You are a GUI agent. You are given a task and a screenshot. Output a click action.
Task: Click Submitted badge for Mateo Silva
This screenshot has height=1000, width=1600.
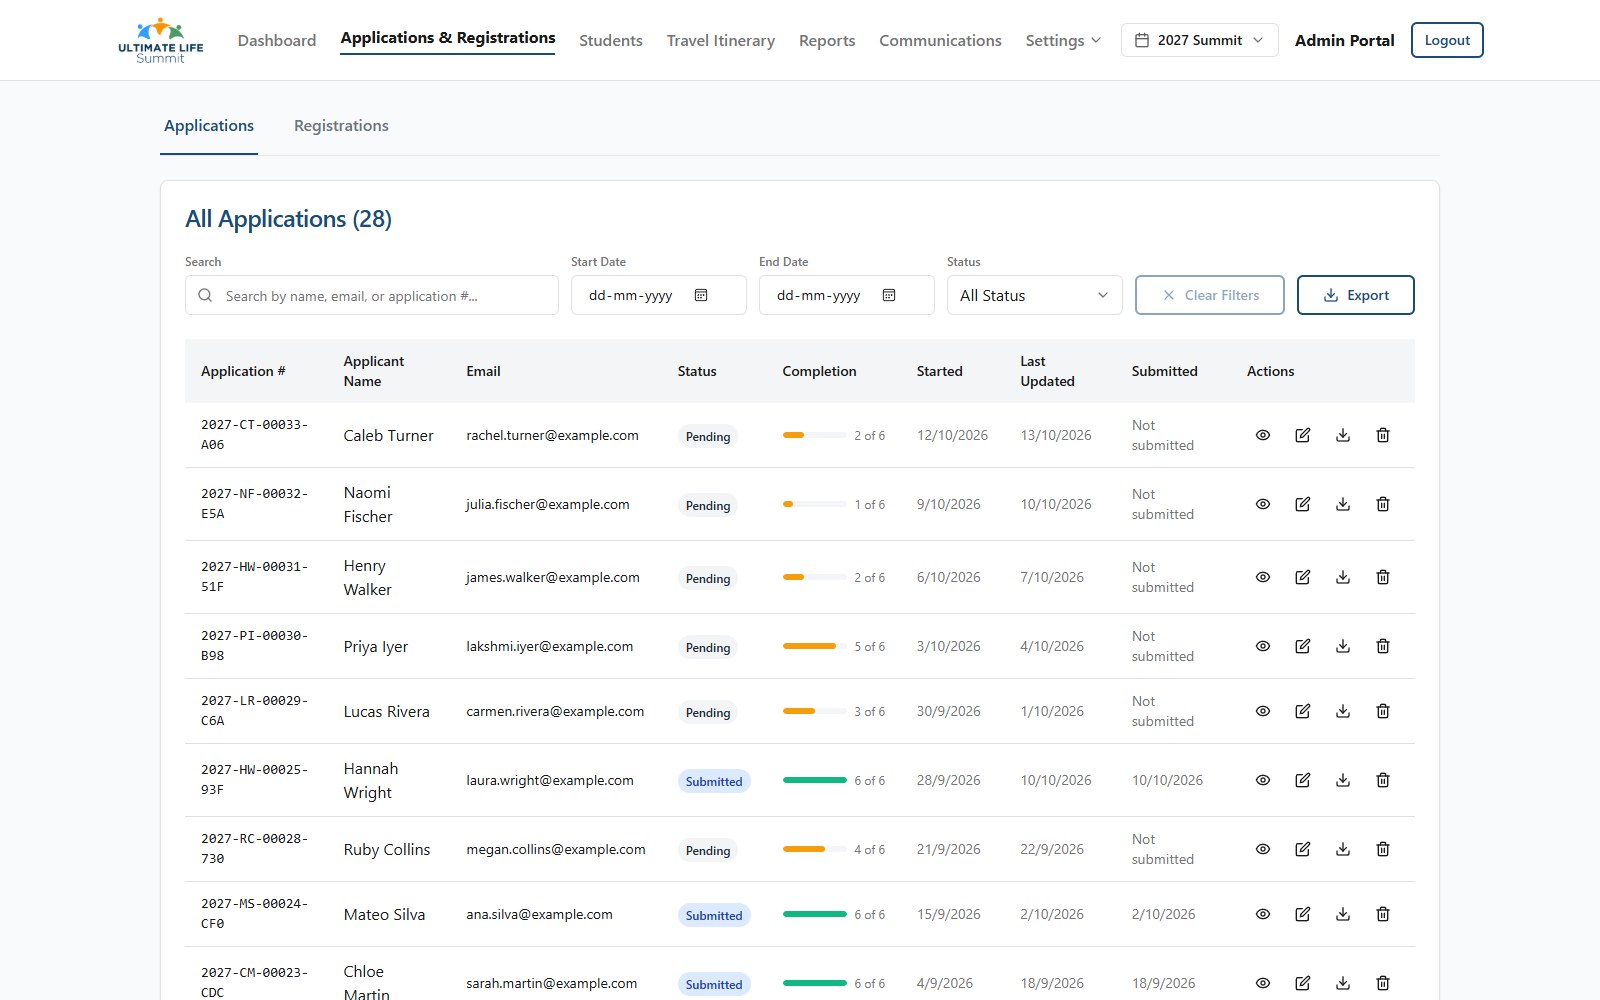pyautogui.click(x=714, y=915)
